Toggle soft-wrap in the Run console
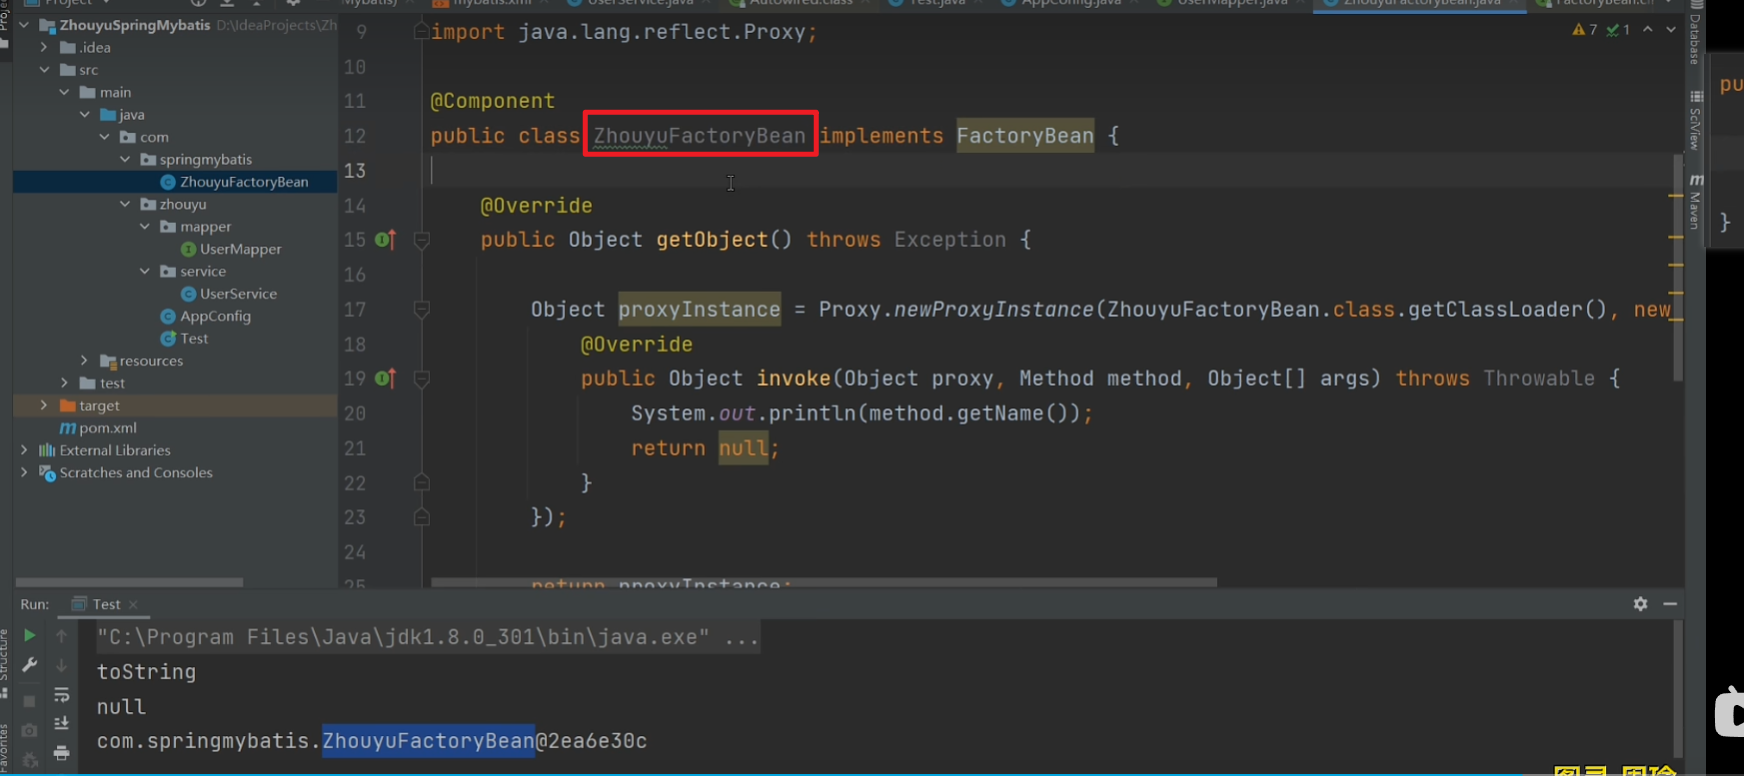 [61, 694]
